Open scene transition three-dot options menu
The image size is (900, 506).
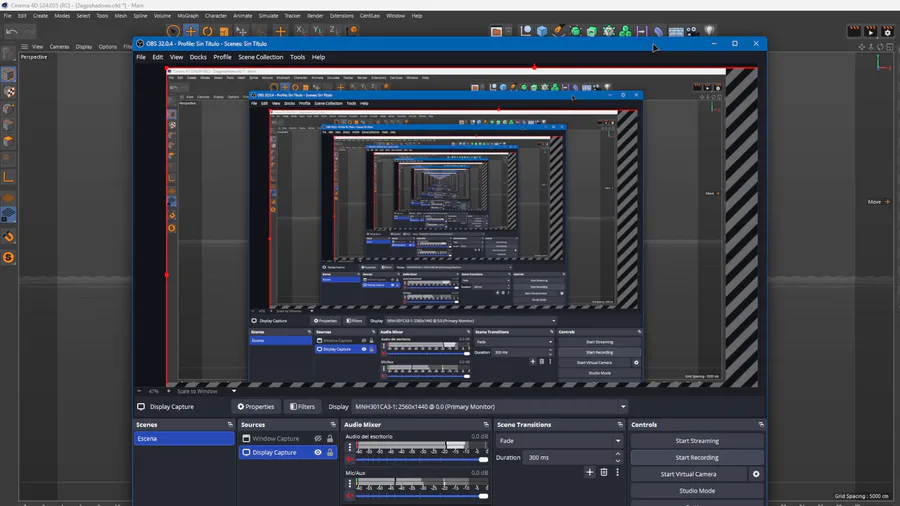click(618, 472)
